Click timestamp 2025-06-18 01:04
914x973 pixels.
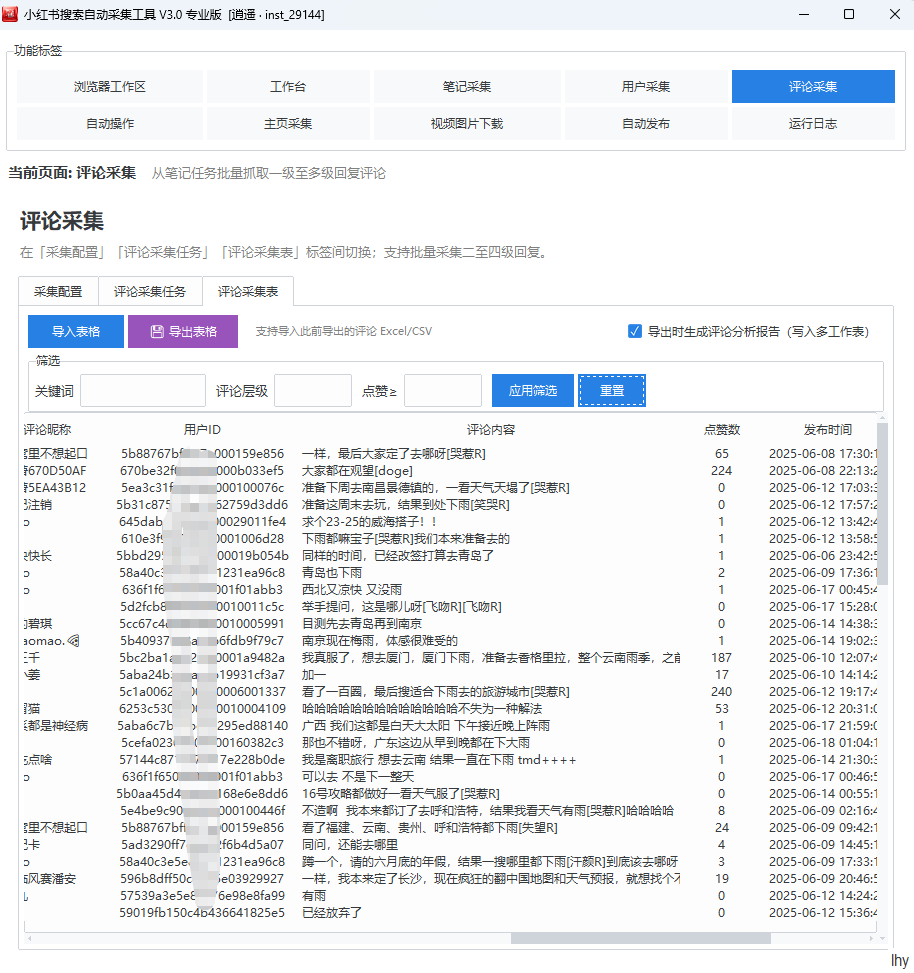tap(823, 742)
